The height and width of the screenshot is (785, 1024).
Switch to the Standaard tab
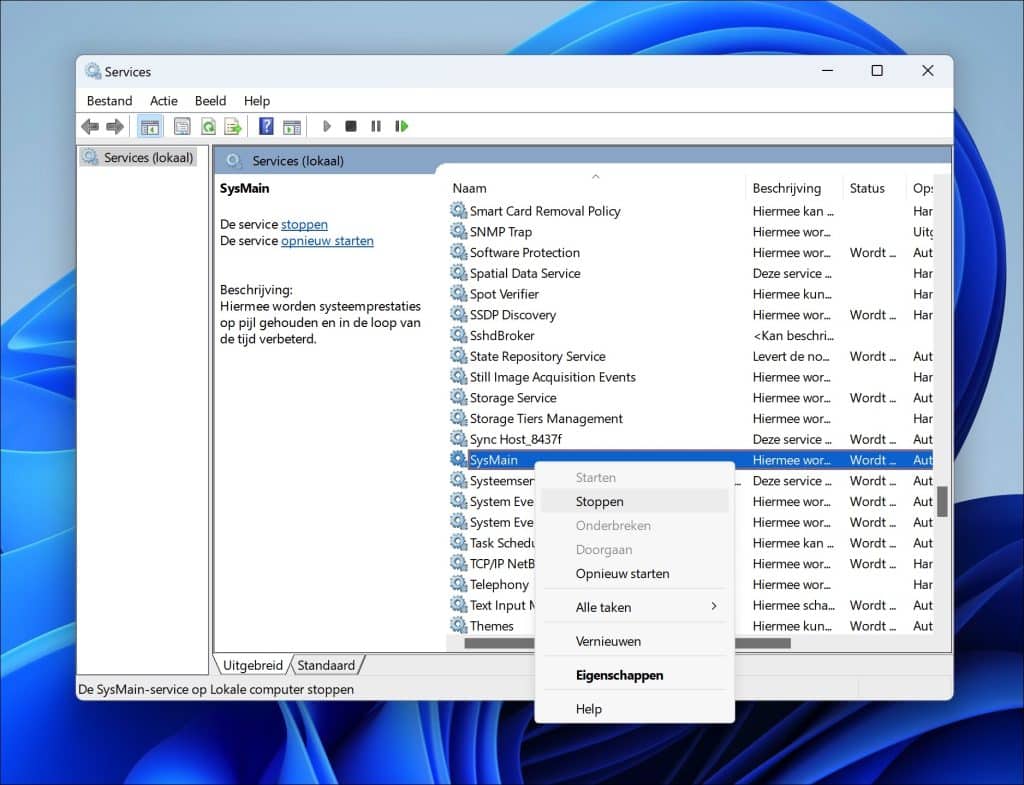point(326,665)
